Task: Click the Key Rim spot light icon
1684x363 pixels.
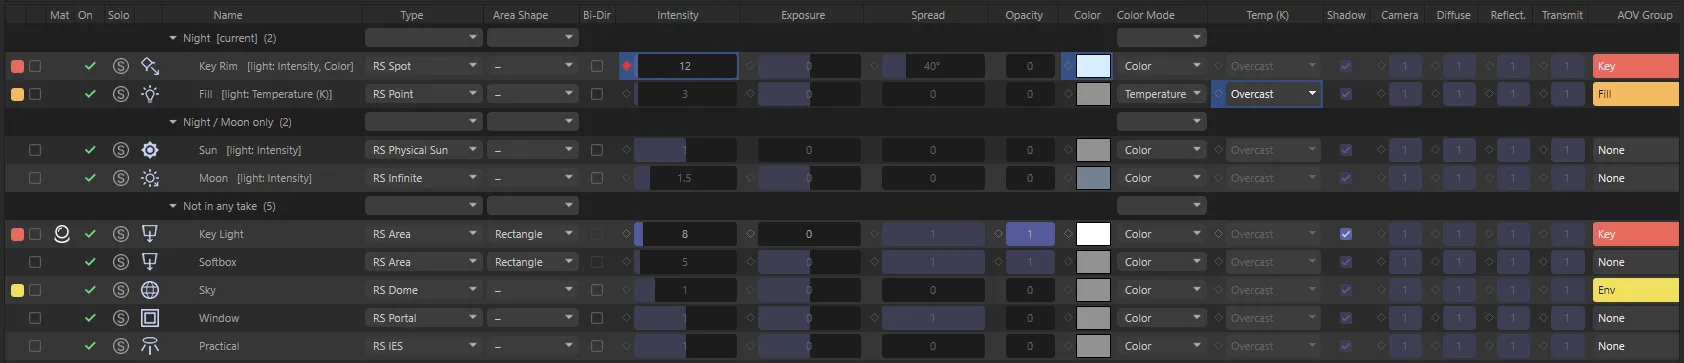Action: pos(150,66)
